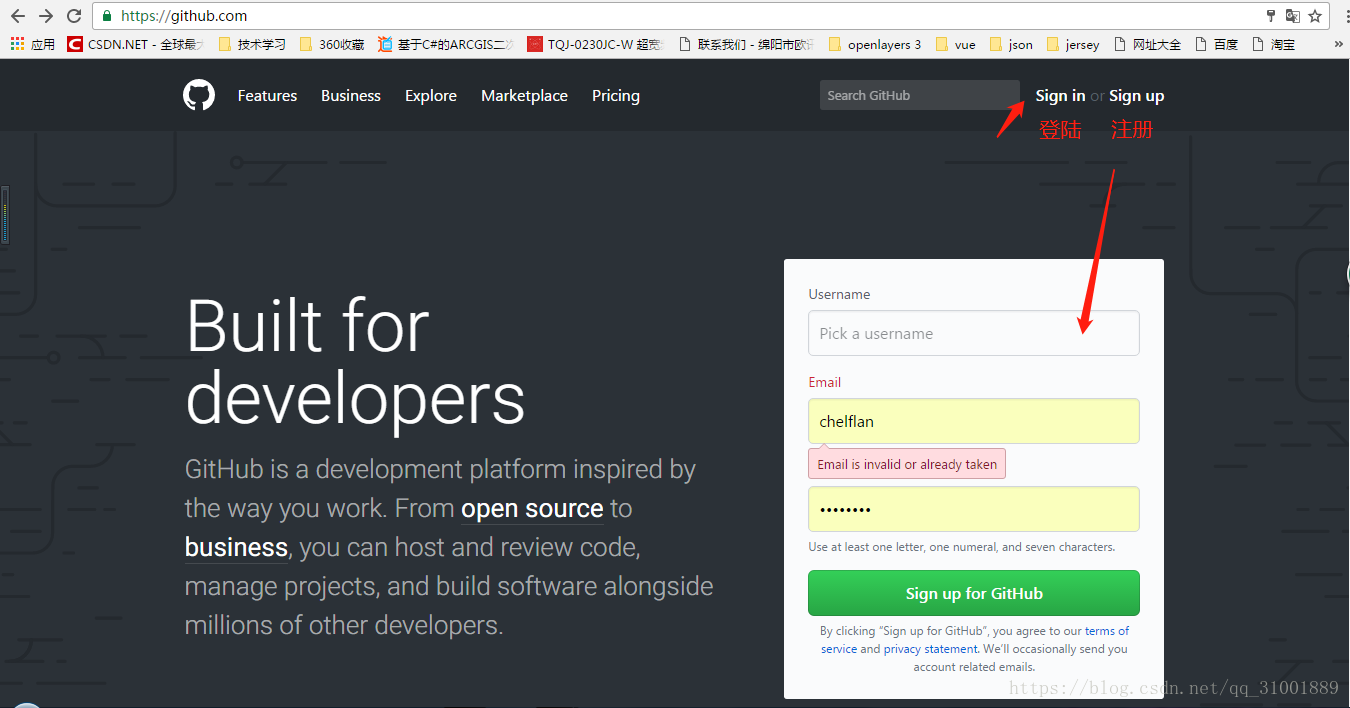Image resolution: width=1350 pixels, height=708 pixels.
Task: Reload the page with the refresh icon
Action: point(74,16)
